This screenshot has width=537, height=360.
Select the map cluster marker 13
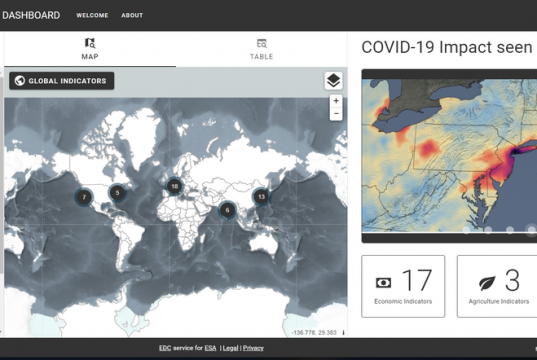point(261,197)
